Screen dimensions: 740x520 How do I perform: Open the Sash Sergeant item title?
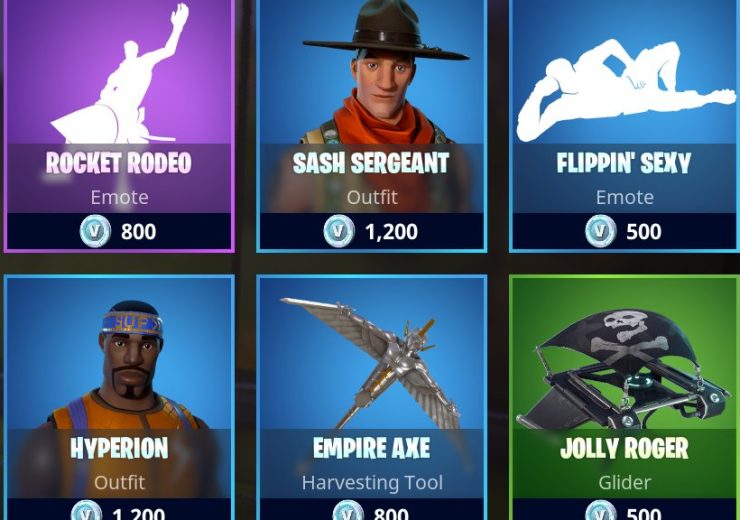[x=371, y=163]
